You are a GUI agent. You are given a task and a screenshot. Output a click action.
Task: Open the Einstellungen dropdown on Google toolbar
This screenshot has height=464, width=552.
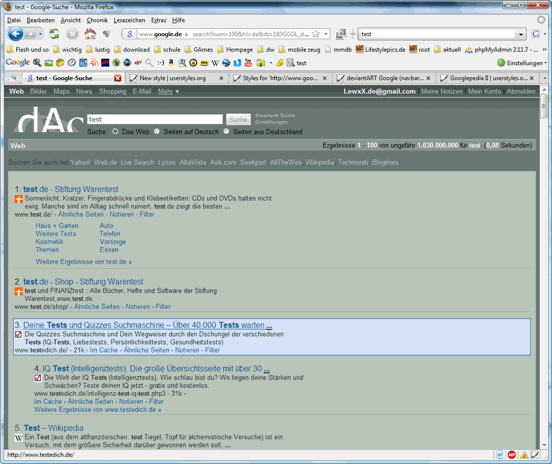click(x=522, y=63)
